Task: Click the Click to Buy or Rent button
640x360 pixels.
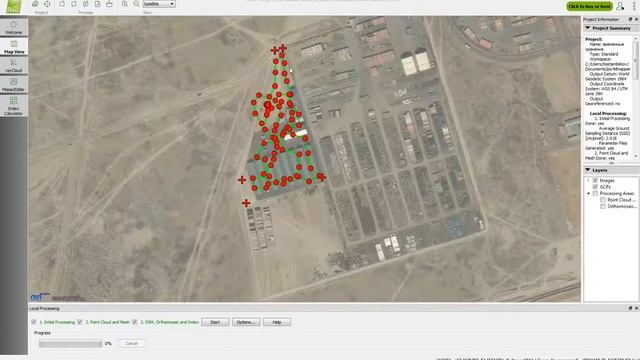Action: coord(590,6)
